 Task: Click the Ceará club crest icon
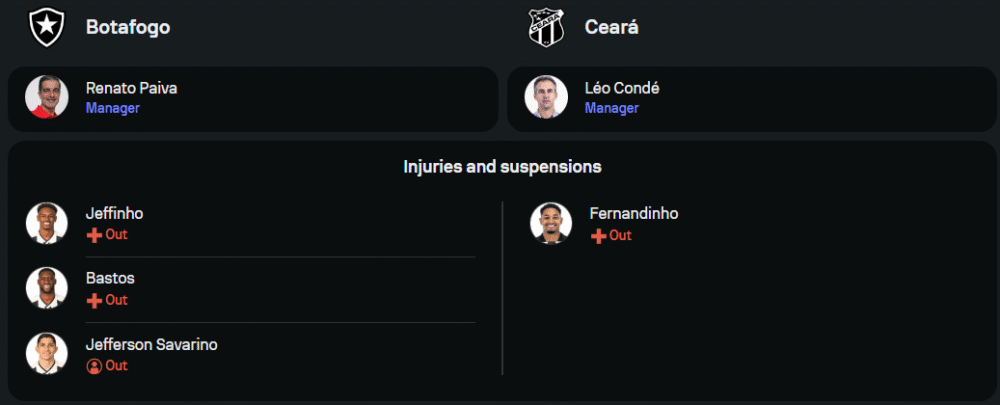click(x=547, y=27)
